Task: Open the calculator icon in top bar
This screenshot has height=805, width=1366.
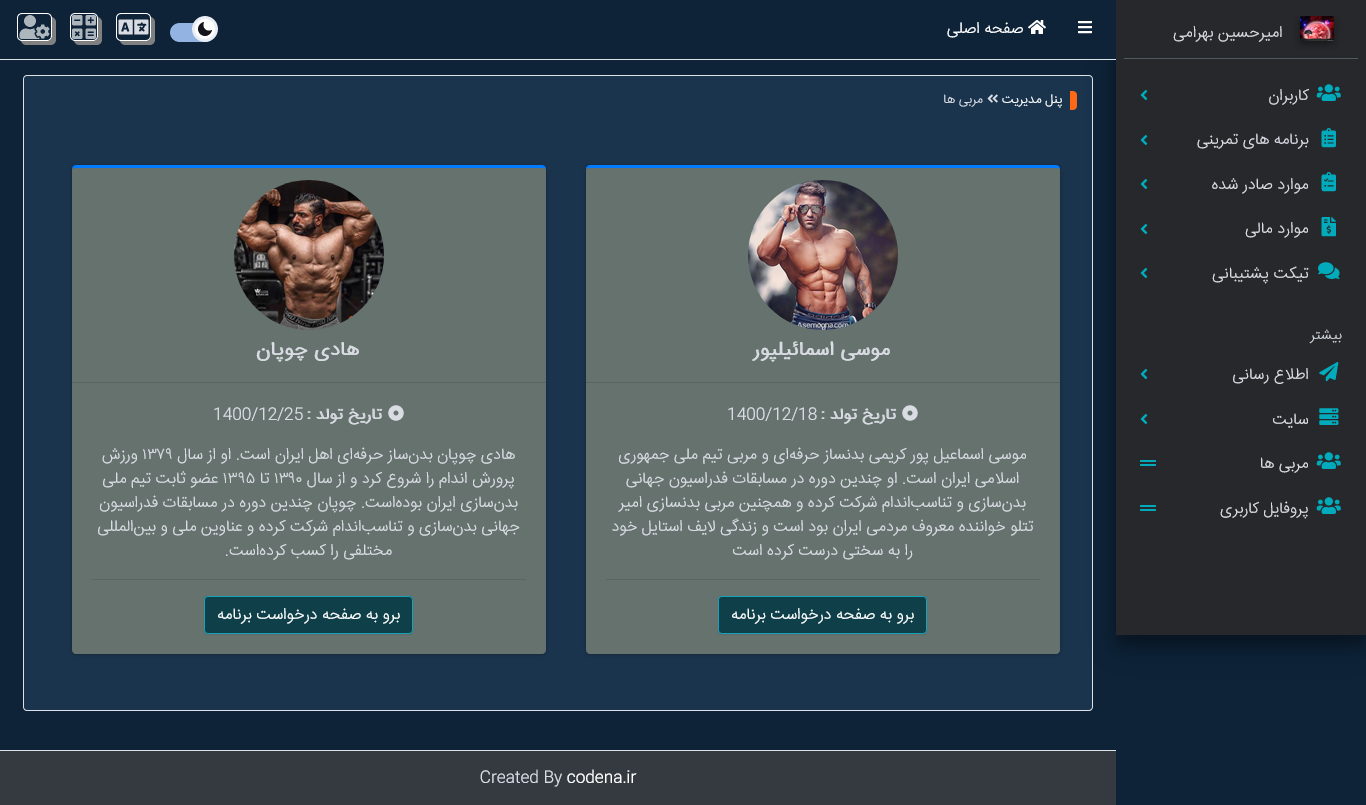Action: tap(85, 28)
